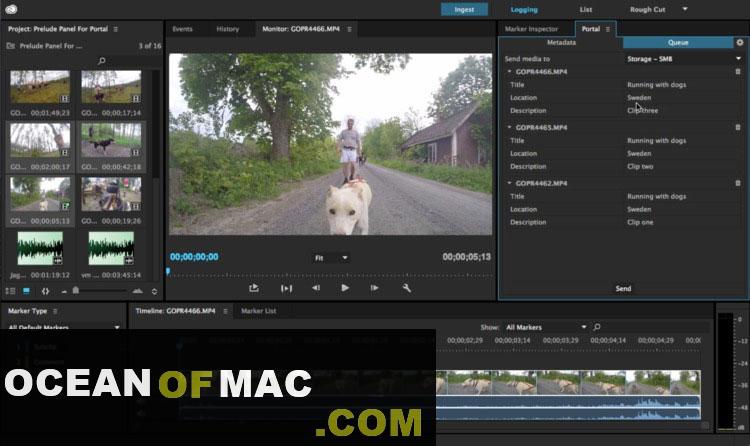750x446 pixels.
Task: Delete GOPR4462.MP4 from queue with trash icon
Action: 738,183
